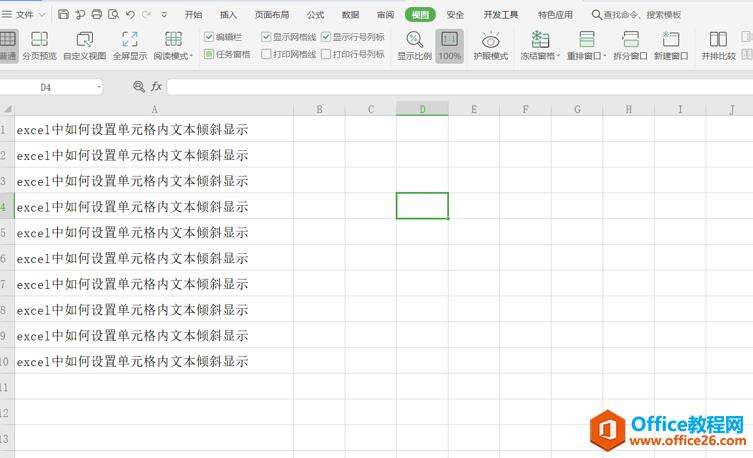Open the 文件 file menu dropdown
This screenshot has height=458, width=753.
[24, 15]
